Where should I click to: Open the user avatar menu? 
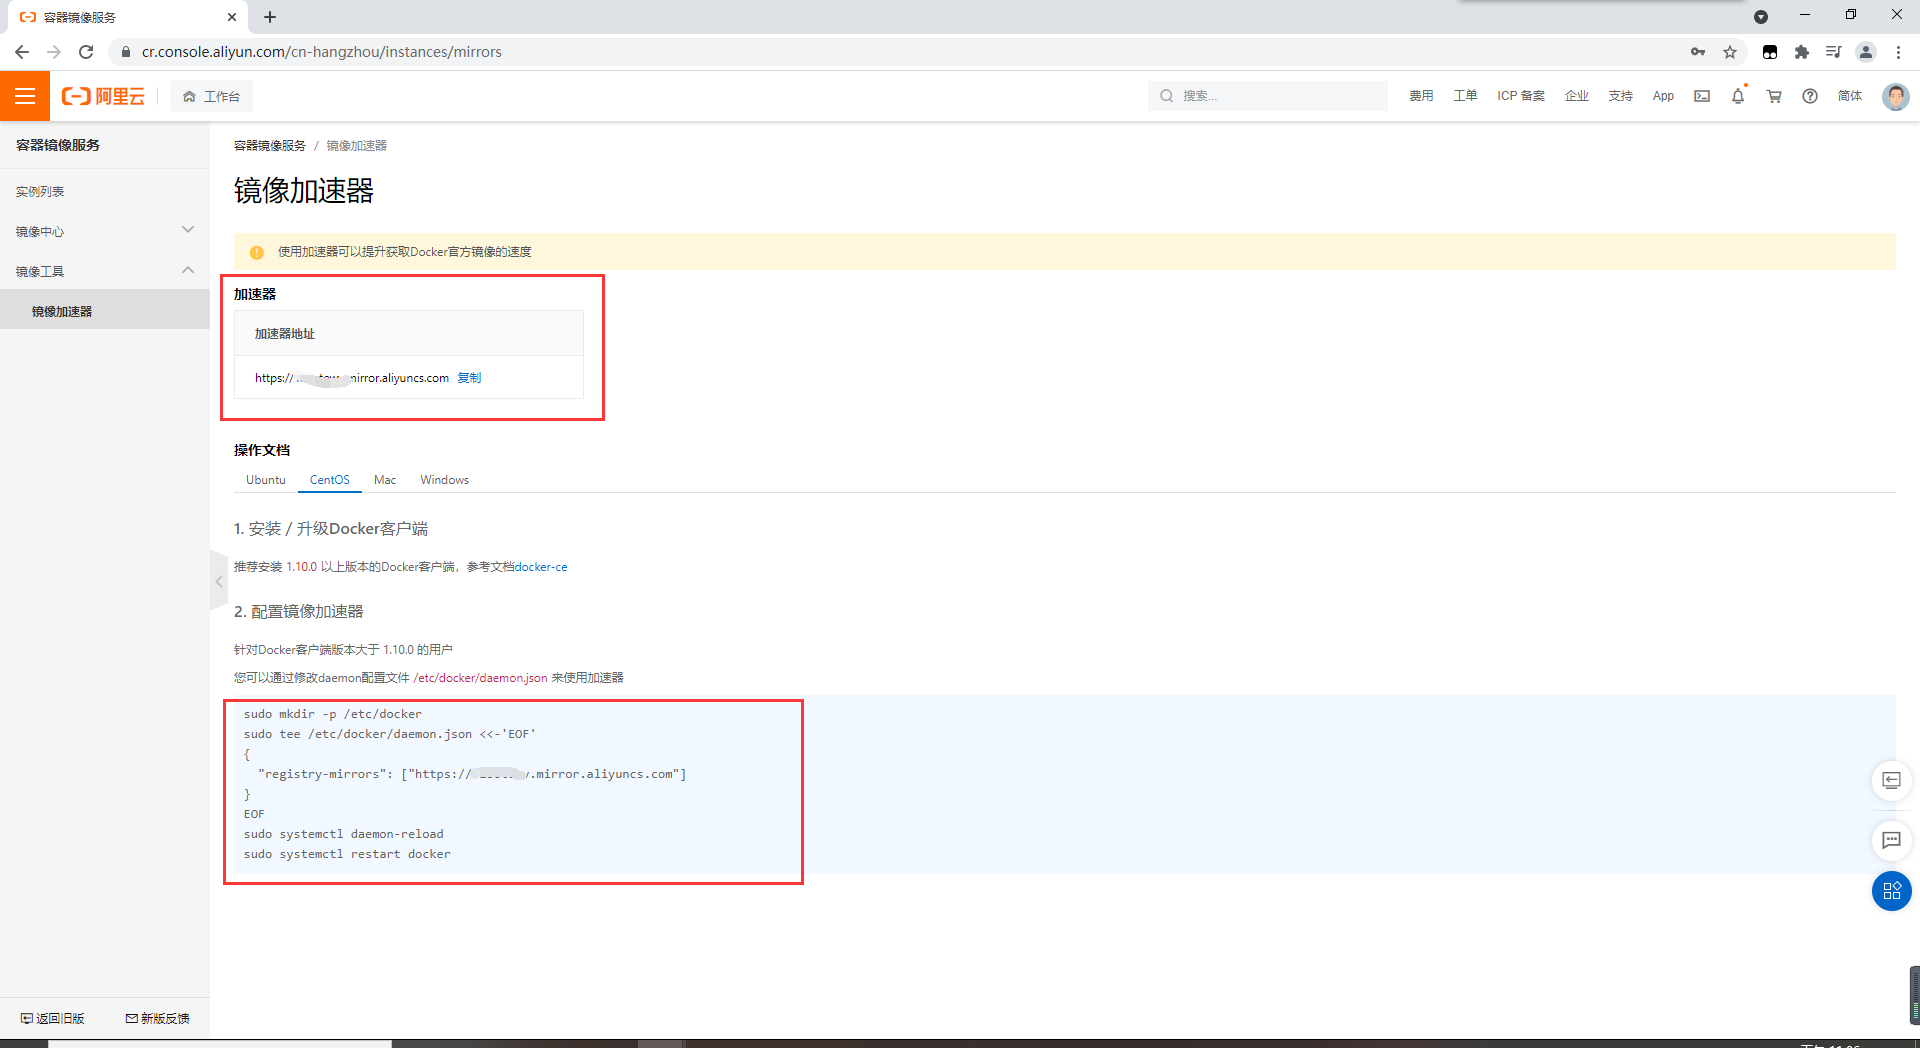[x=1895, y=96]
